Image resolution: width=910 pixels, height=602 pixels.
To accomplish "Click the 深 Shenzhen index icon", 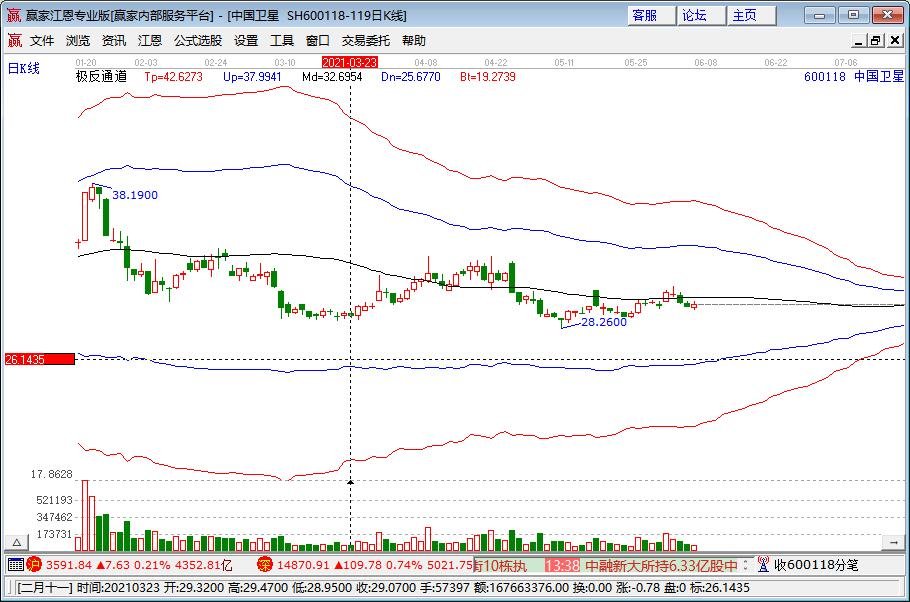I will coord(265,564).
